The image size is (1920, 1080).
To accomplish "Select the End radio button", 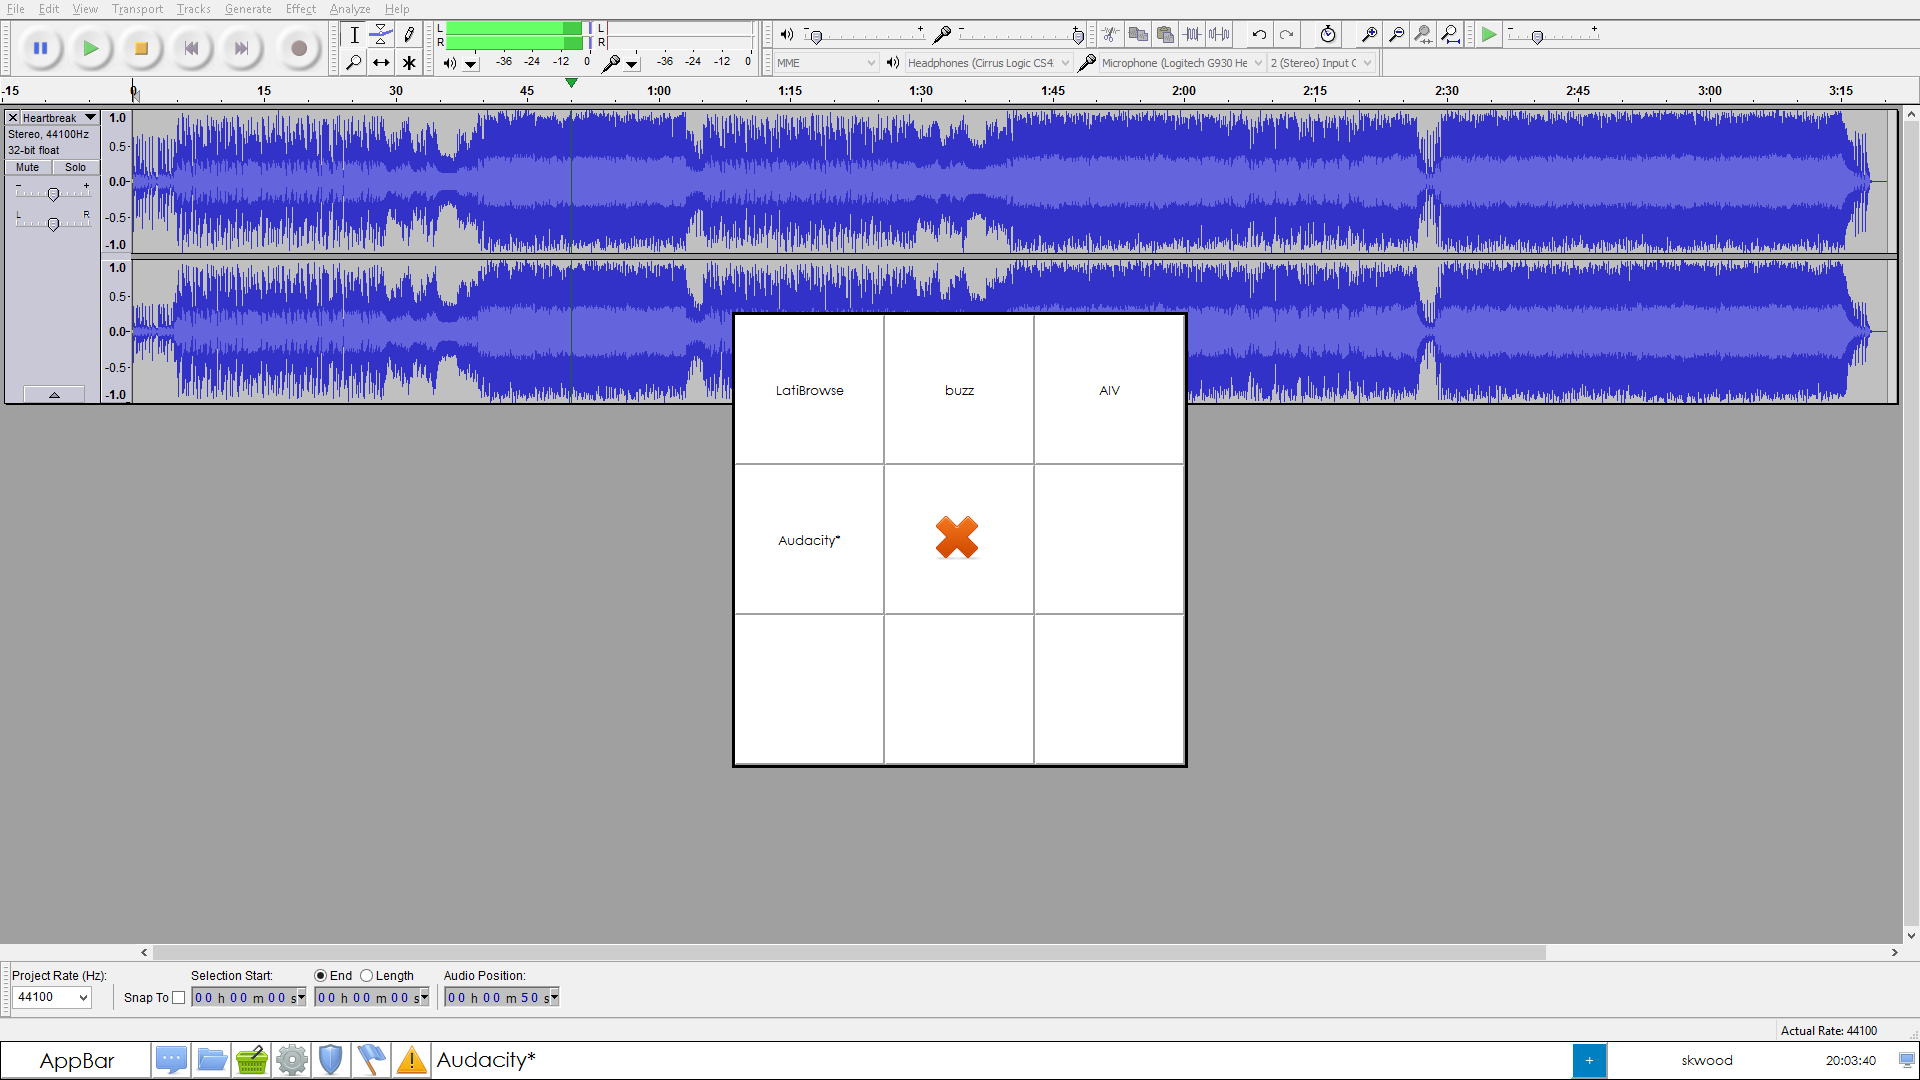I will coord(320,975).
